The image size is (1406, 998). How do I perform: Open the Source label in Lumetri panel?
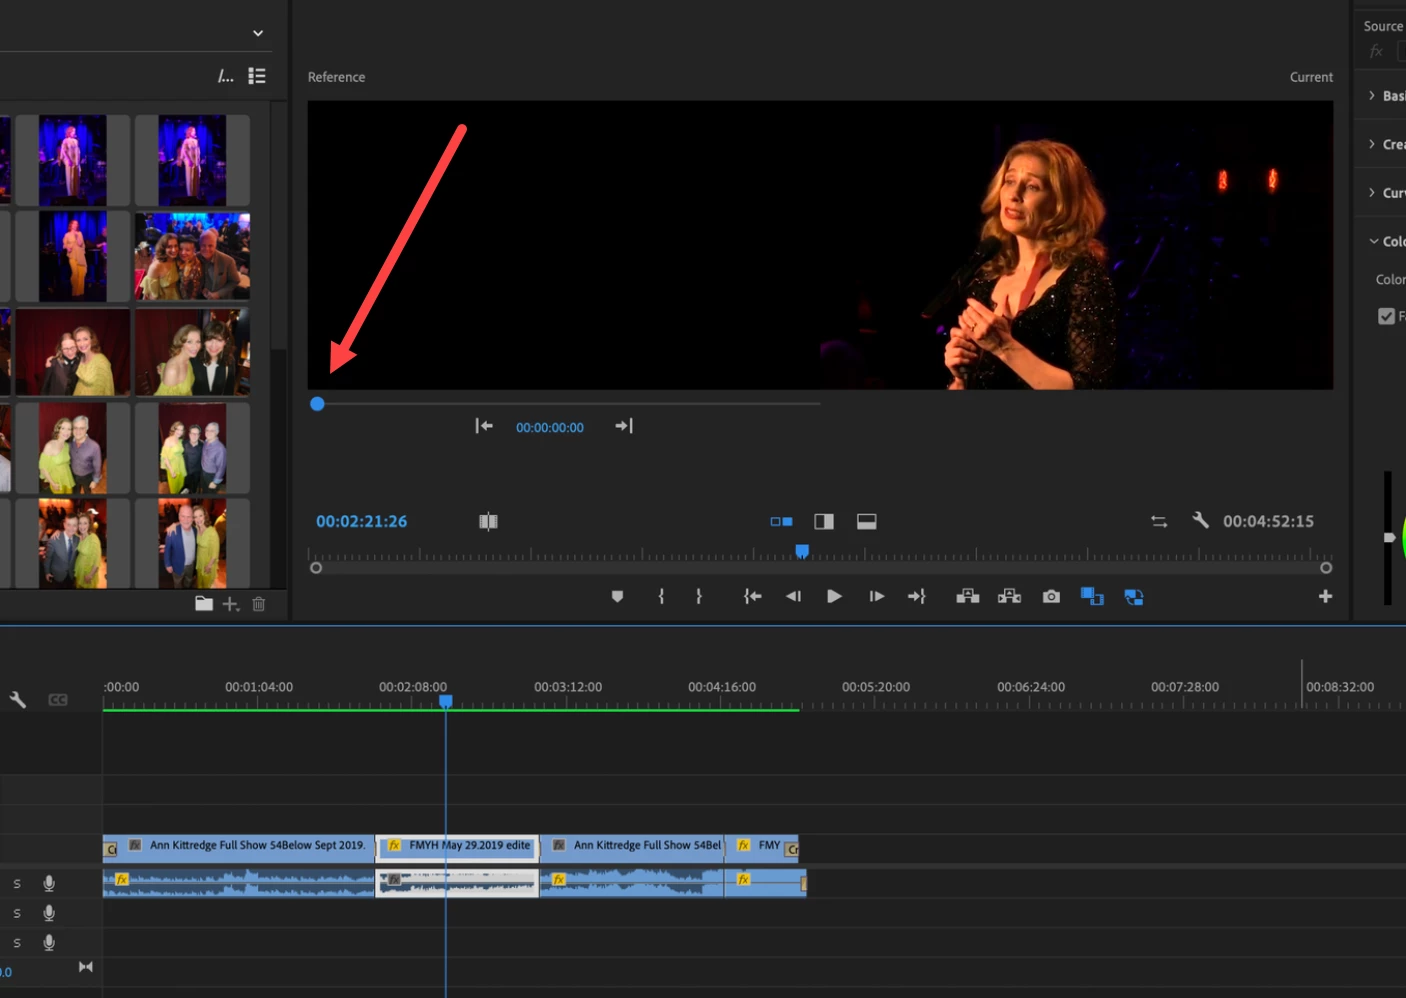point(1383,26)
